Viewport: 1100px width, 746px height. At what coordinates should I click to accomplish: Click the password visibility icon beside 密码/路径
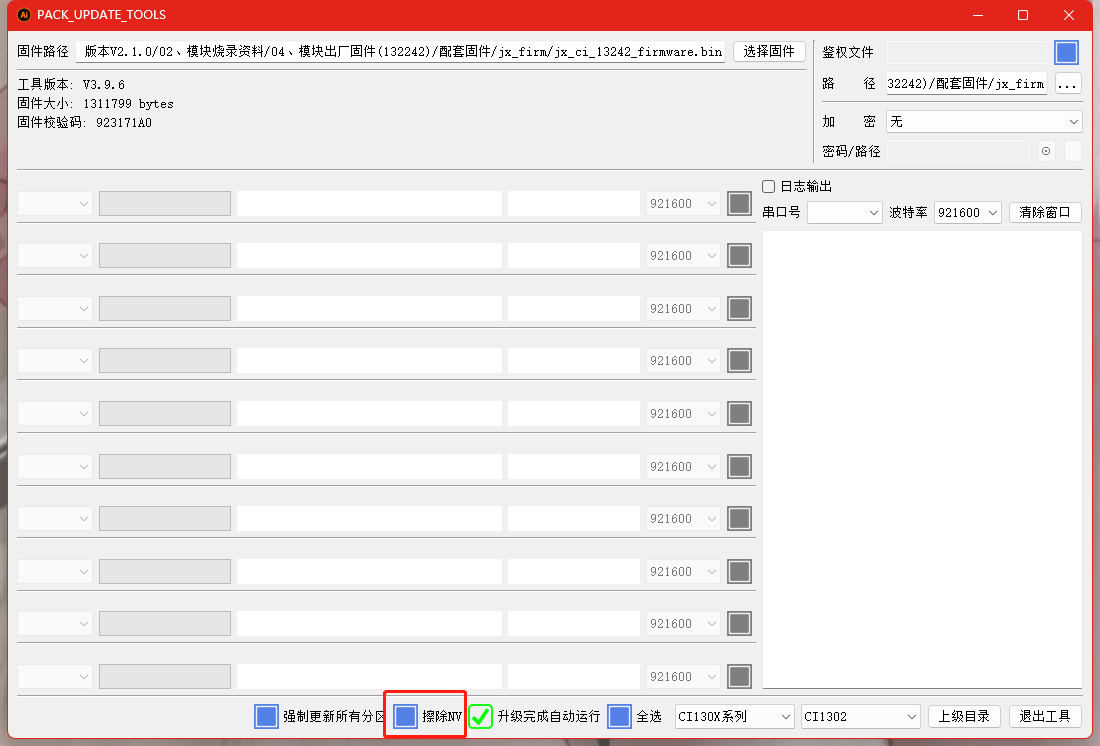click(x=1046, y=151)
